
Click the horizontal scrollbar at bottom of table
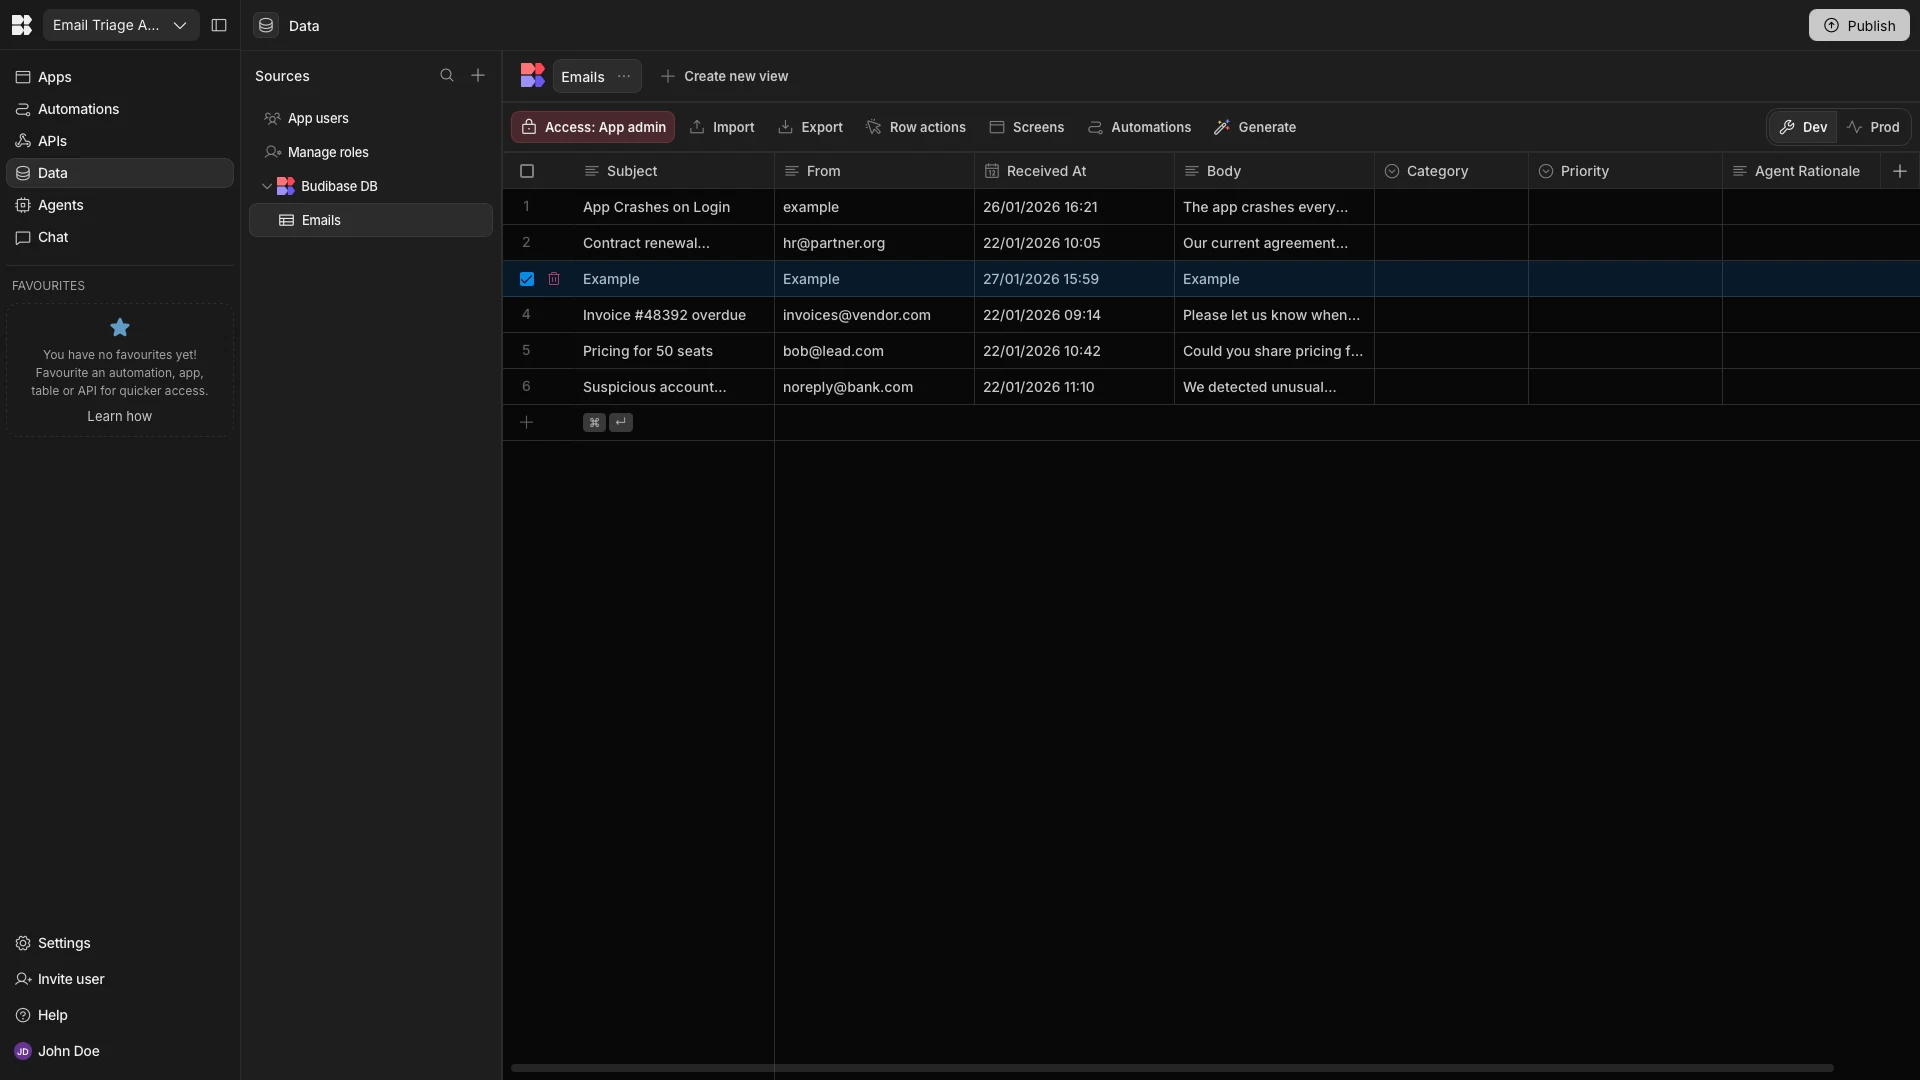coord(1172,1068)
